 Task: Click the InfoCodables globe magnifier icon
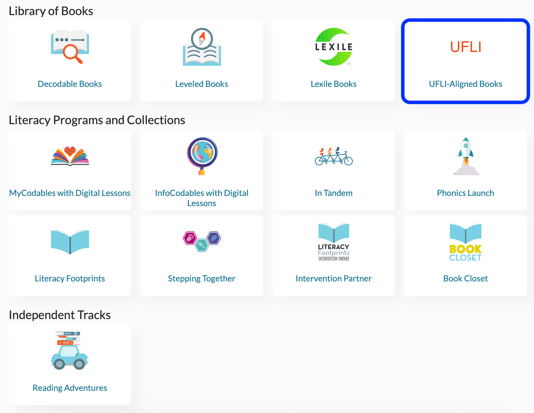coord(202,156)
